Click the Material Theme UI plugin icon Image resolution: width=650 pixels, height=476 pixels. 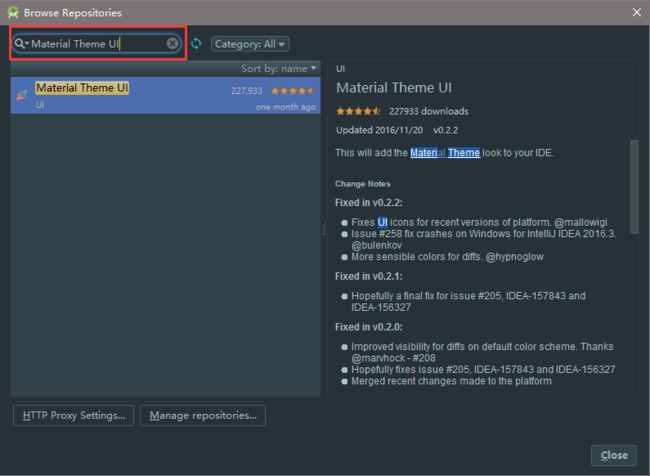pyautogui.click(x=22, y=95)
